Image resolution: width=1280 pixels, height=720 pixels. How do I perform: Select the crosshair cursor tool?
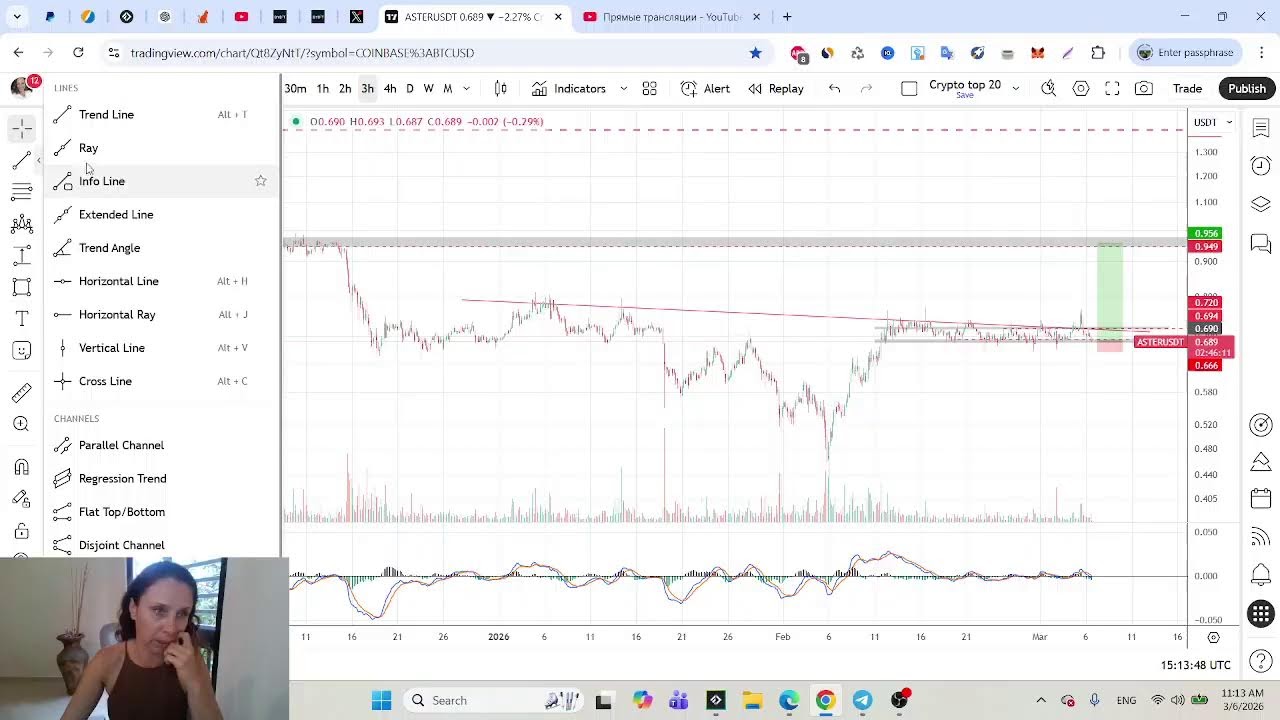(21, 128)
